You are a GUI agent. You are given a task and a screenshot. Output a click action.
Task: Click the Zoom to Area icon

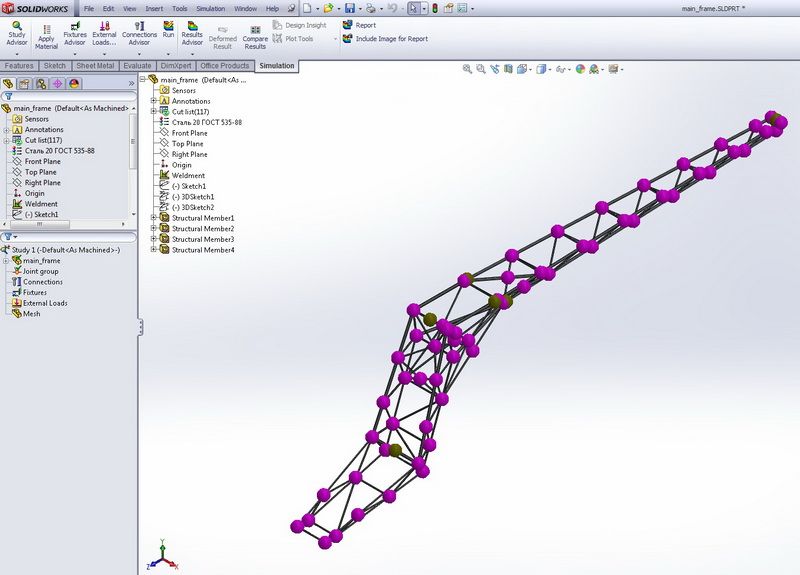point(481,69)
